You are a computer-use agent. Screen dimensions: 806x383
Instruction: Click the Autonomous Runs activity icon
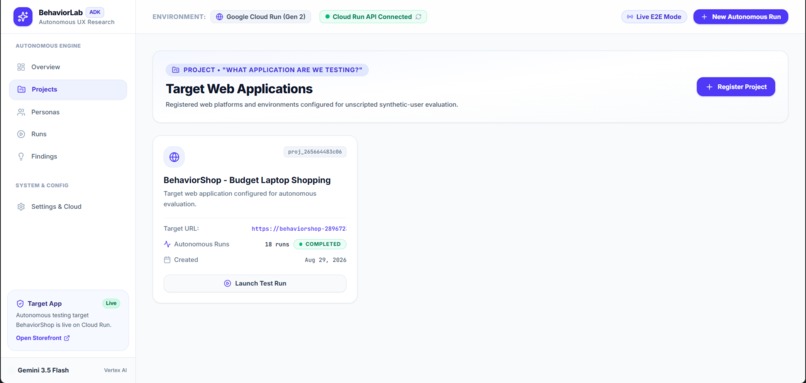(x=167, y=244)
